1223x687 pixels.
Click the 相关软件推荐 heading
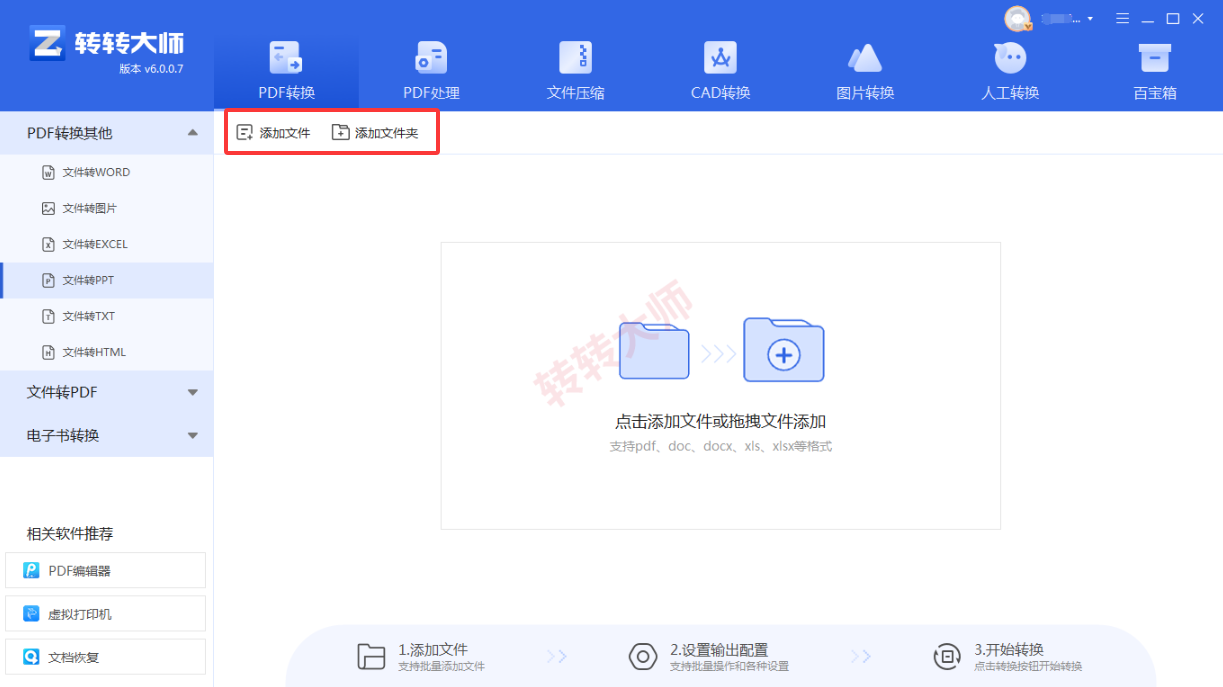70,533
